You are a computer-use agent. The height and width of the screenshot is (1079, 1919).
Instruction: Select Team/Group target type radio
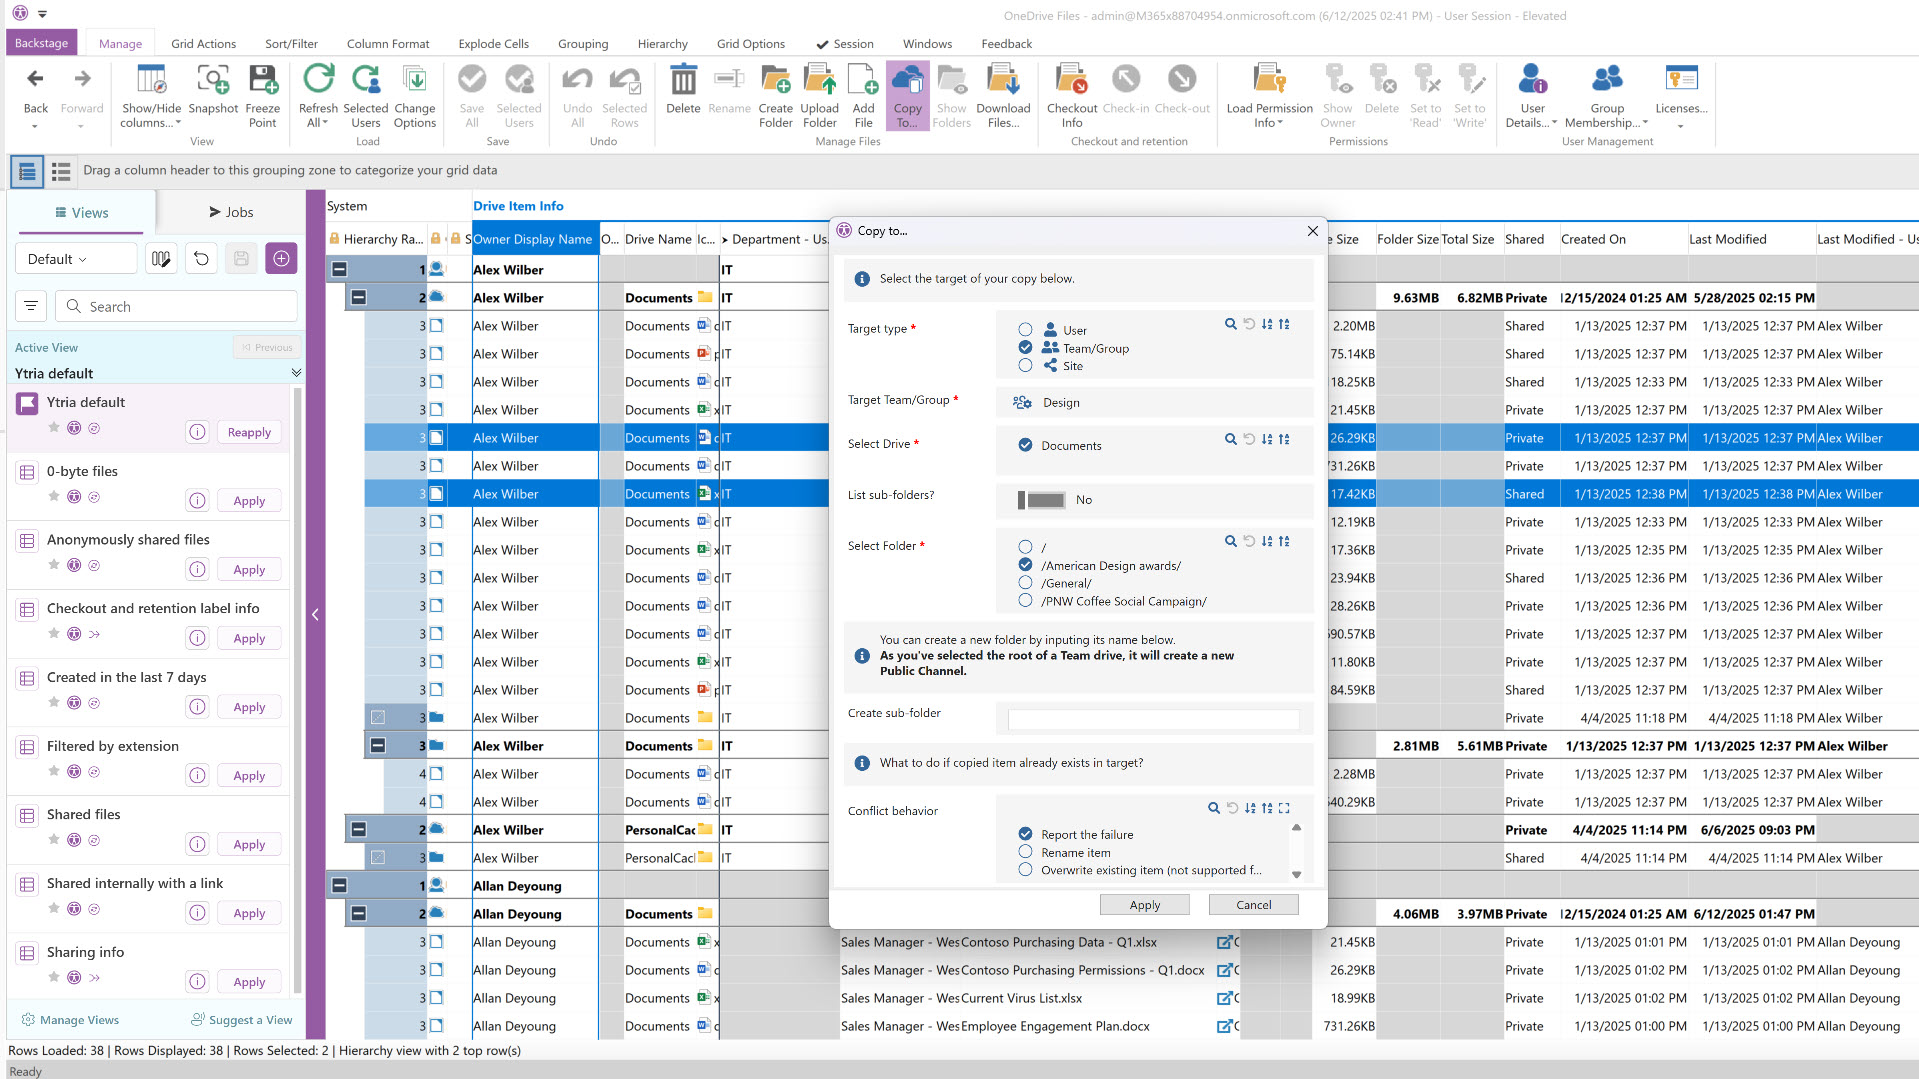click(1025, 347)
